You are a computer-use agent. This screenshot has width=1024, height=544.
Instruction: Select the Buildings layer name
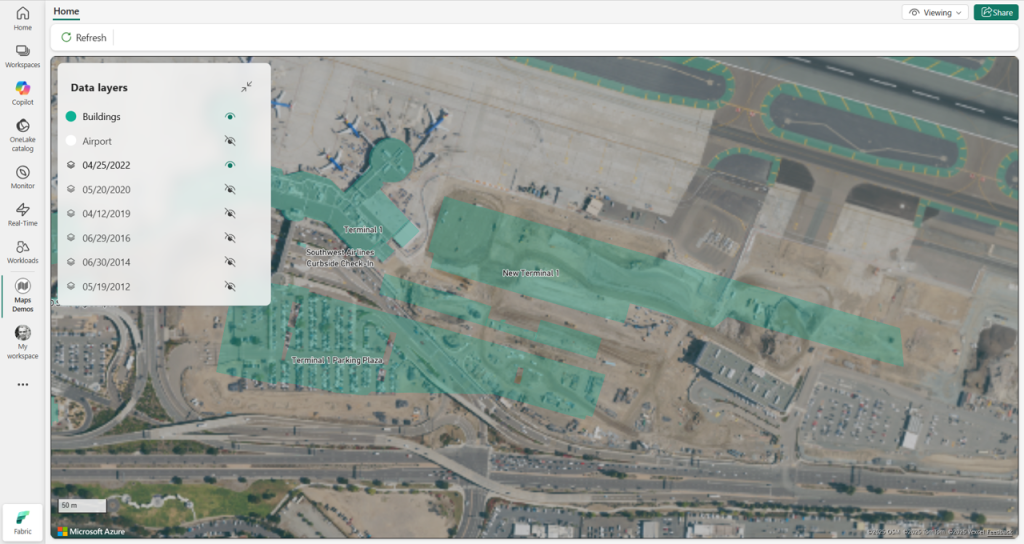[x=101, y=117]
